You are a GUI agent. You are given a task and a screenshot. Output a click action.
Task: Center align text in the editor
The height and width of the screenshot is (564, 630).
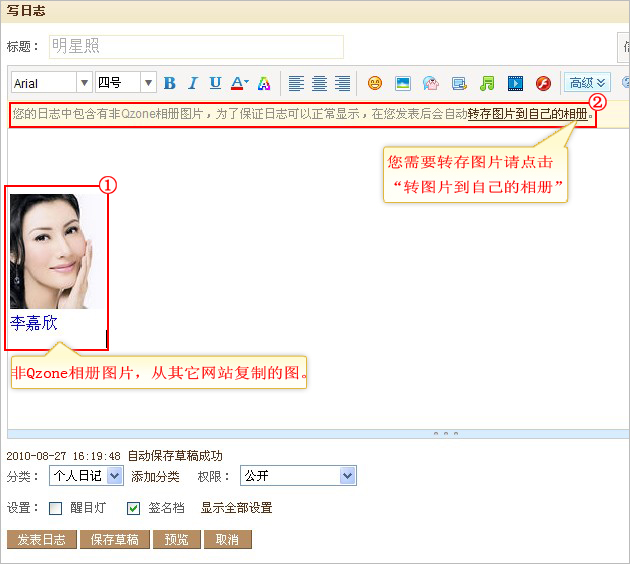(x=319, y=83)
